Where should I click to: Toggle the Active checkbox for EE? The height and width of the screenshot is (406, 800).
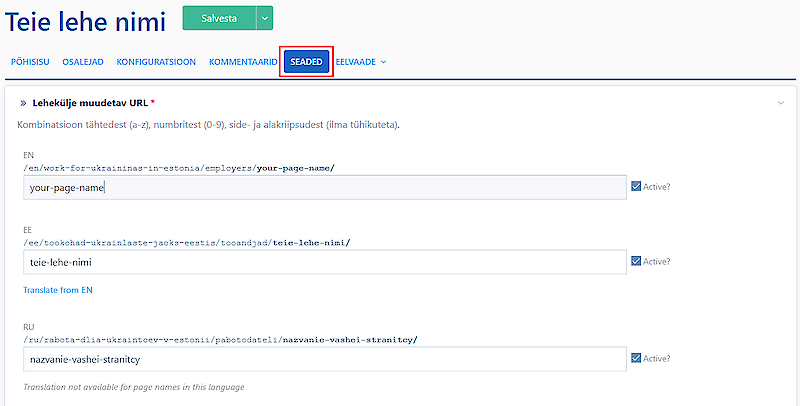636,261
